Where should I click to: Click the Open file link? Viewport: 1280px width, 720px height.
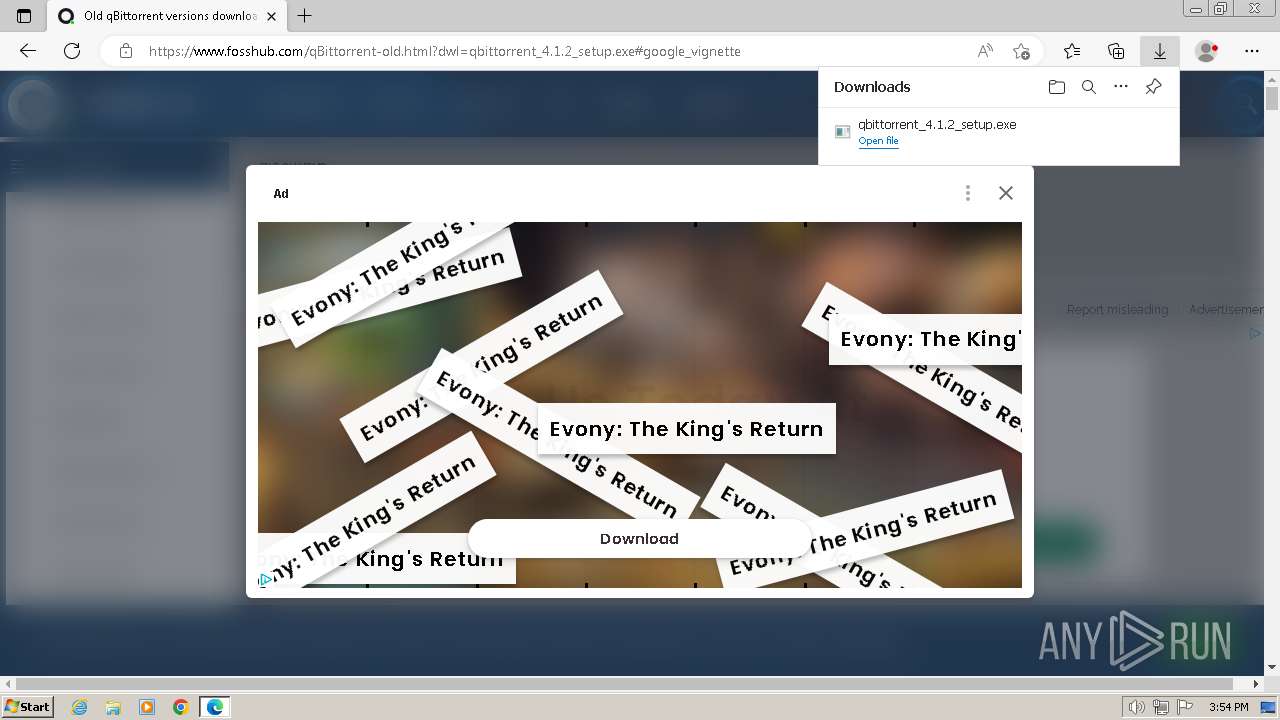point(878,141)
